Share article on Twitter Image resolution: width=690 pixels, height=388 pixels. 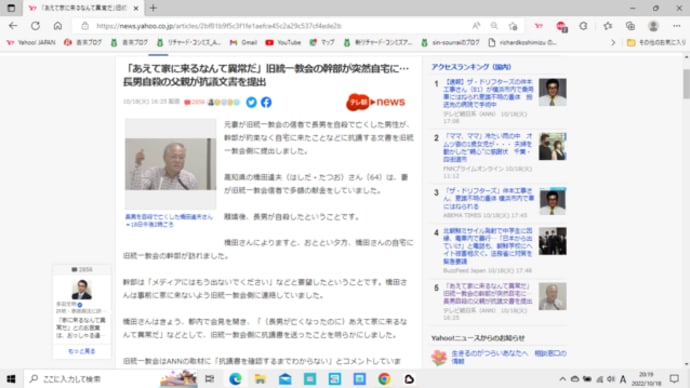point(251,102)
